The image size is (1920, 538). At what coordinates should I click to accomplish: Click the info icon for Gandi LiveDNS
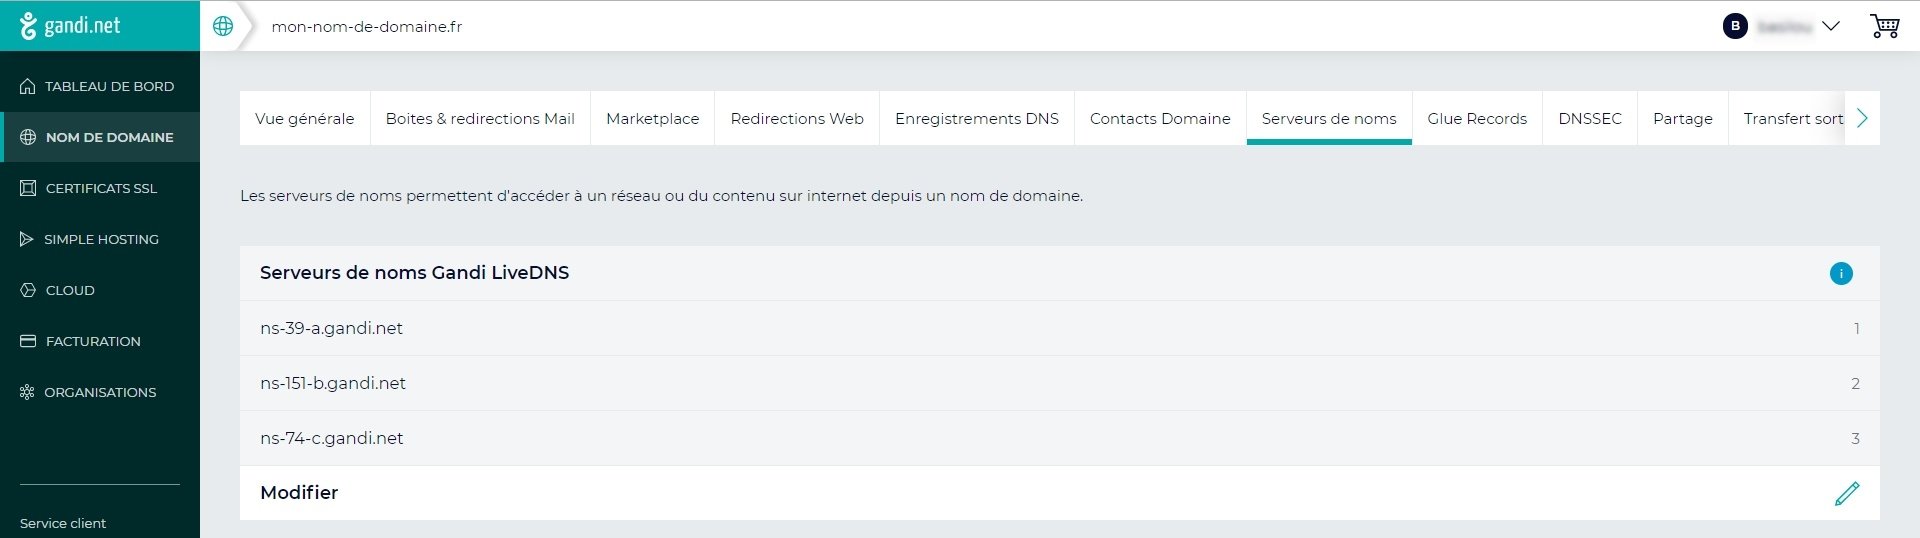click(x=1841, y=273)
